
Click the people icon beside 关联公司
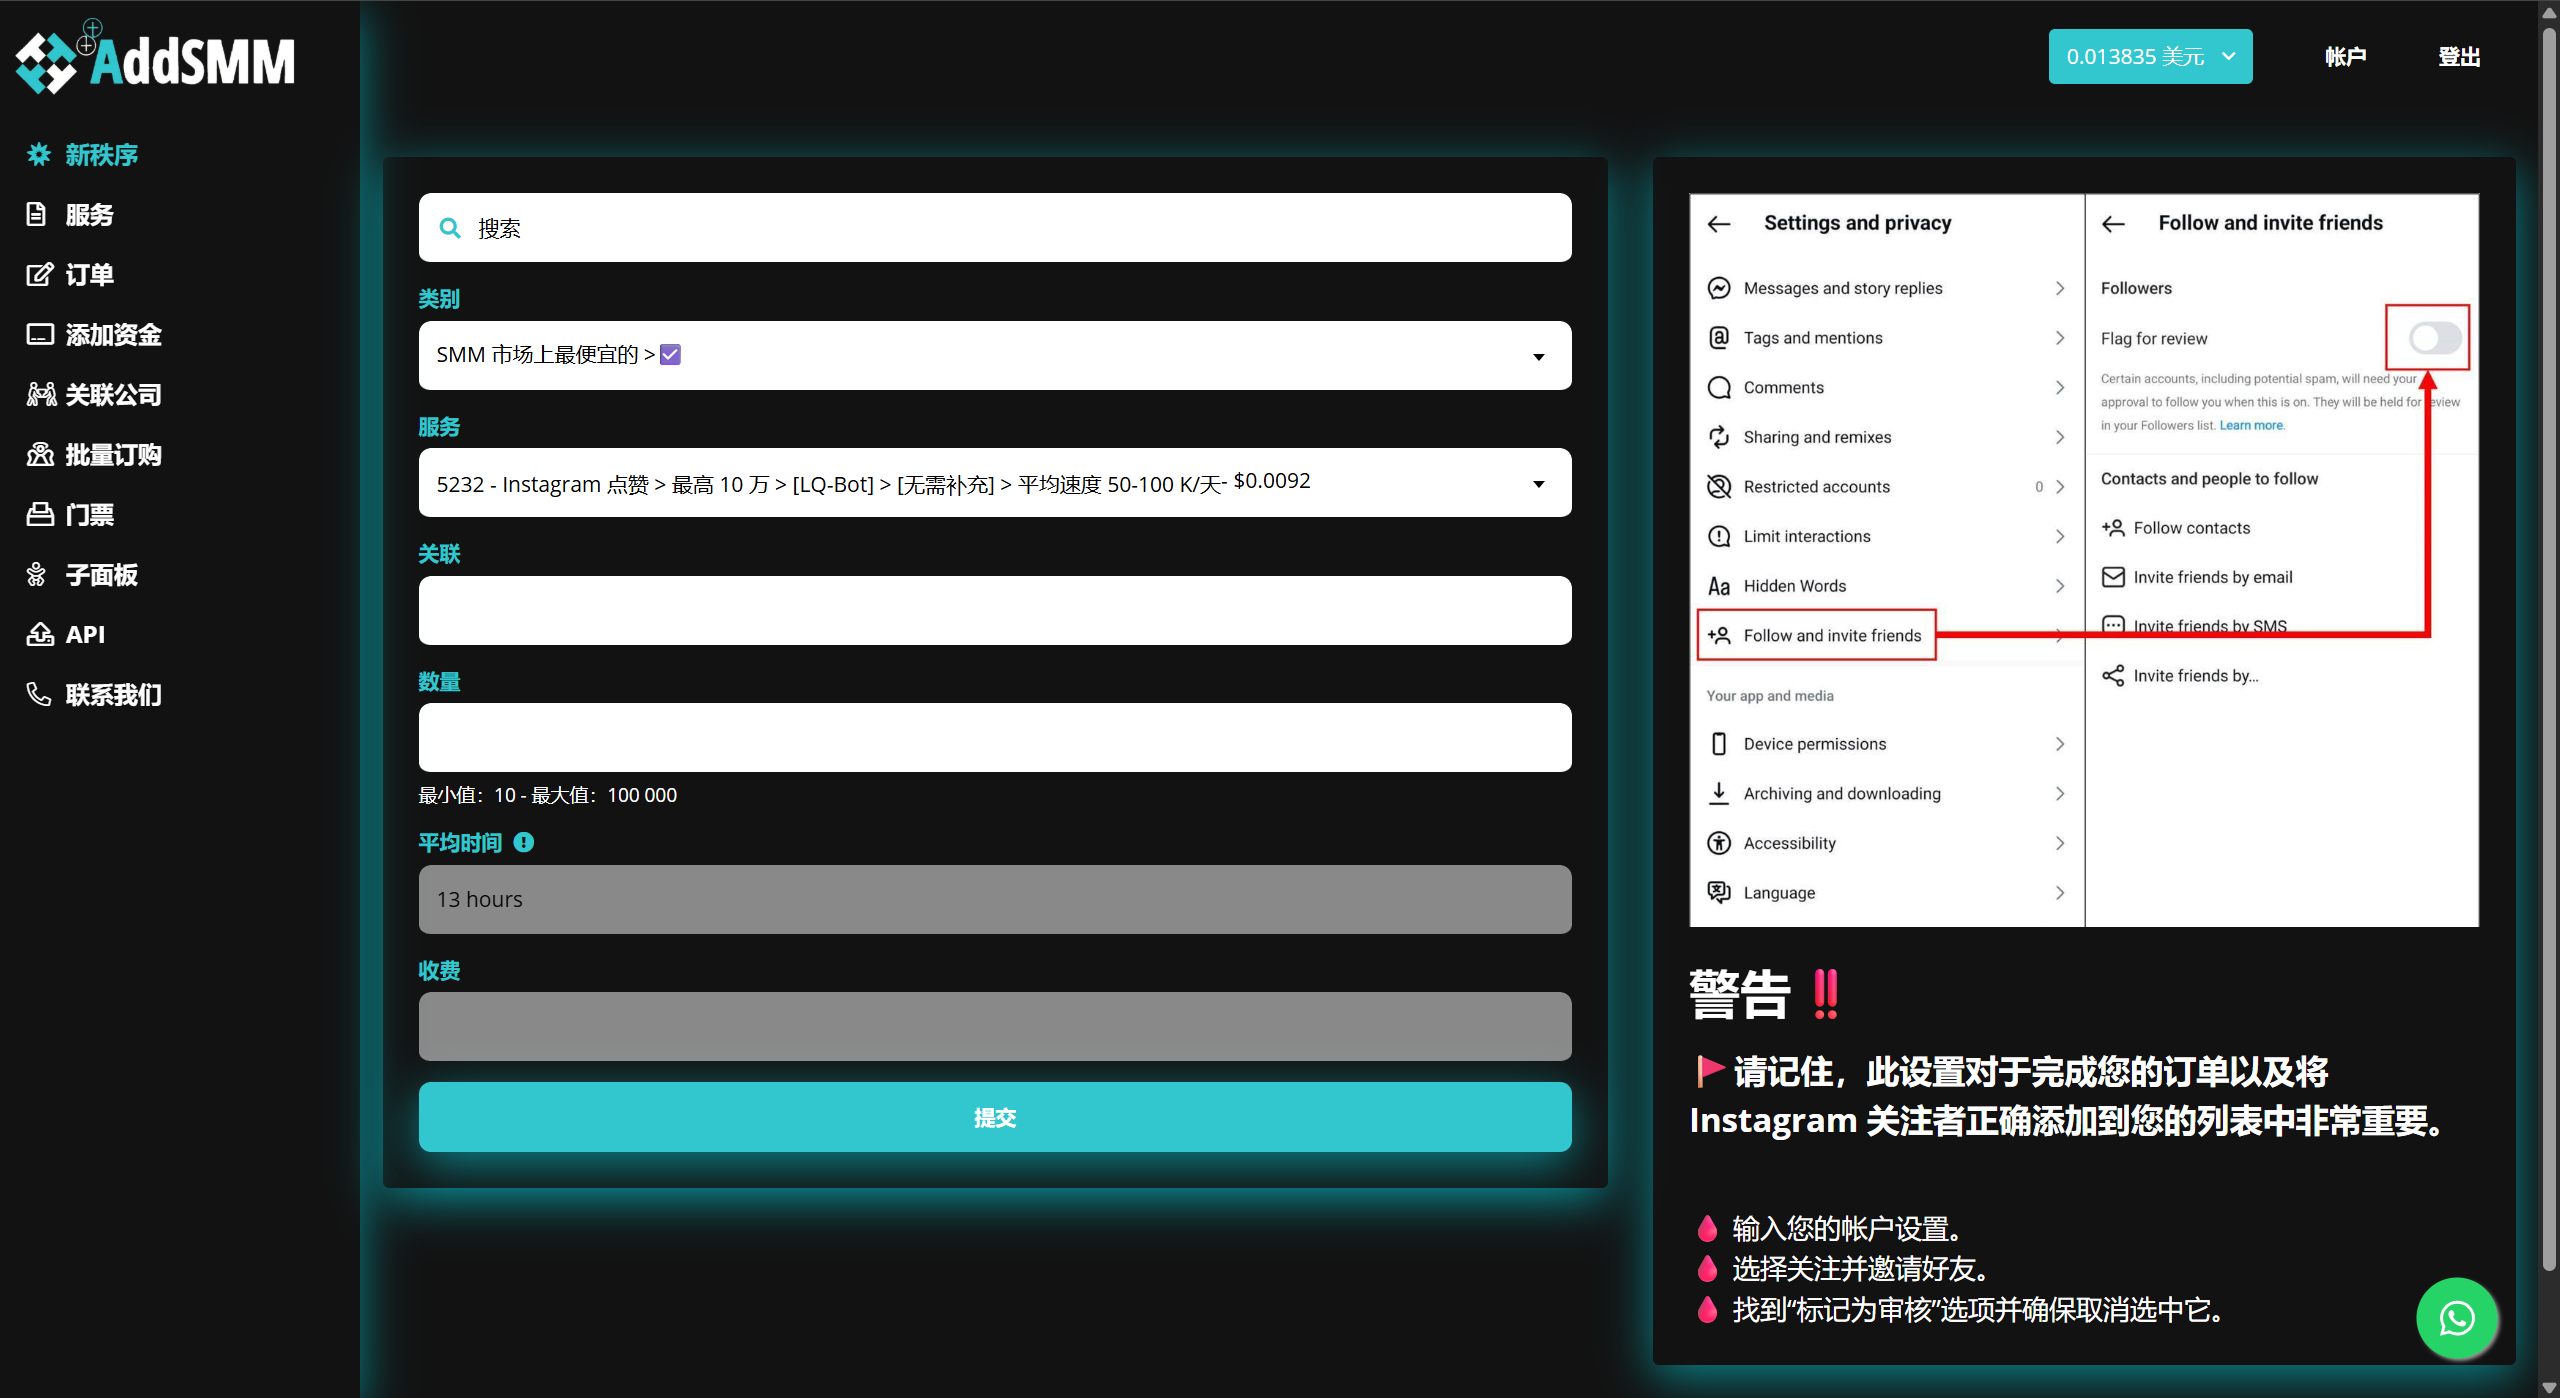tap(41, 394)
